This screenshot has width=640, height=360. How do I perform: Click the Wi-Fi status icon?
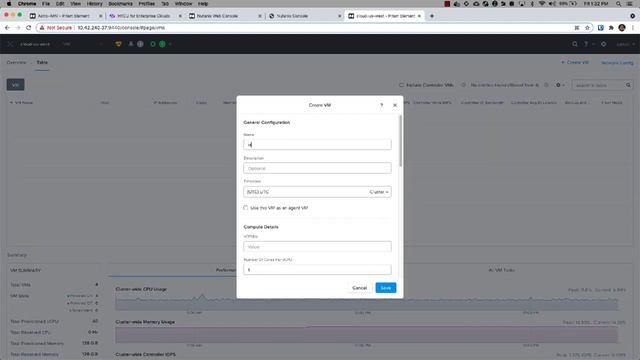(x=542, y=4)
